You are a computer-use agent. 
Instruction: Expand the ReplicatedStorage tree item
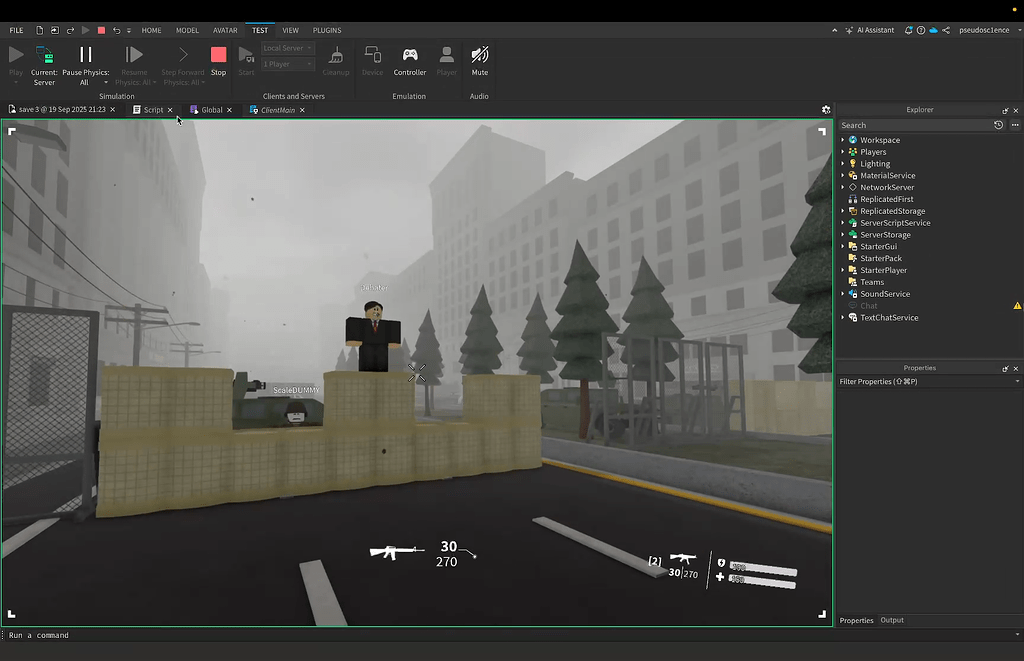point(841,211)
